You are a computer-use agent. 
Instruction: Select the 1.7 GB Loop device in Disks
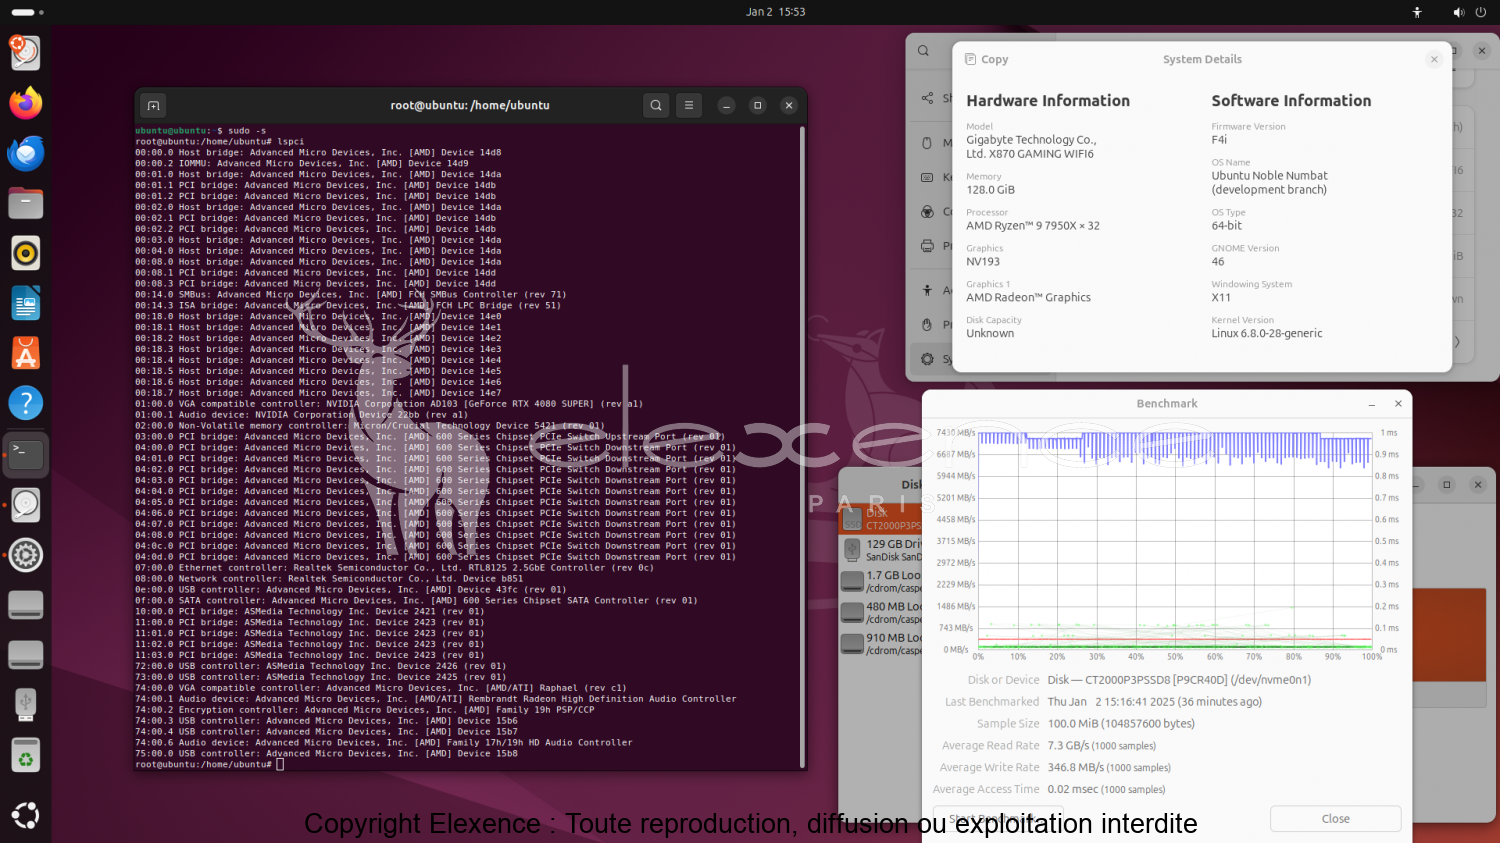point(880,581)
